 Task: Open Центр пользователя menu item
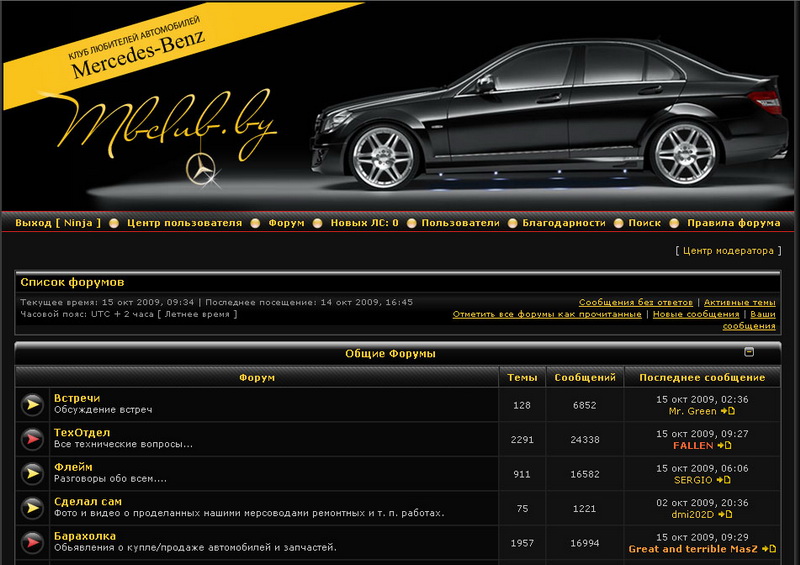pyautogui.click(x=184, y=223)
